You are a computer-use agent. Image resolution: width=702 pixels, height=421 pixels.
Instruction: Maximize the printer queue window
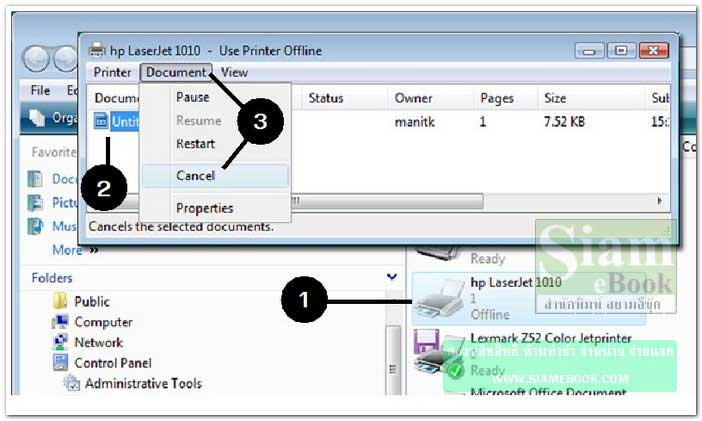click(x=621, y=50)
